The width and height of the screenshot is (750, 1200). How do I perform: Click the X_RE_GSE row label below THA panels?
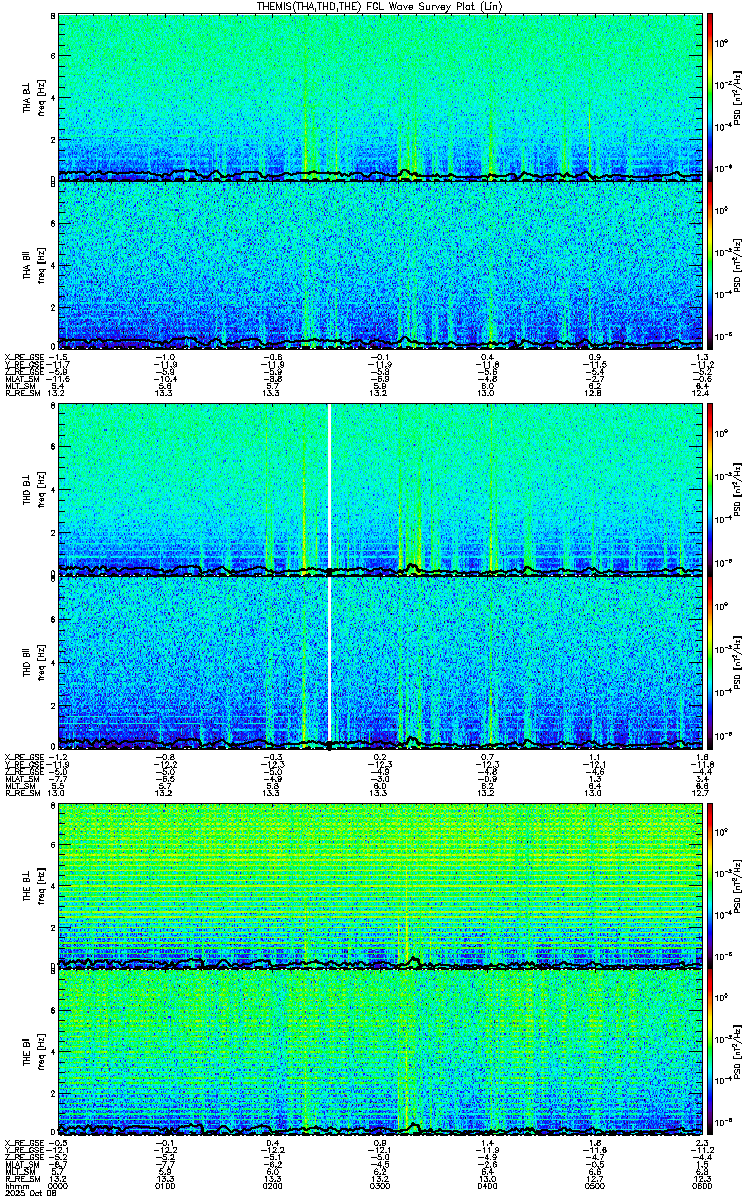click(x=22, y=358)
